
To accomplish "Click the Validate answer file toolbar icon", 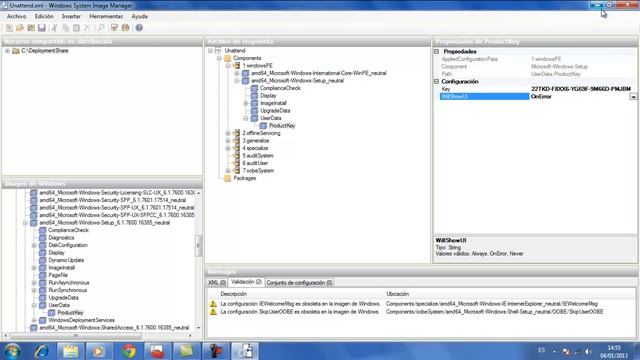I will [114, 28].
